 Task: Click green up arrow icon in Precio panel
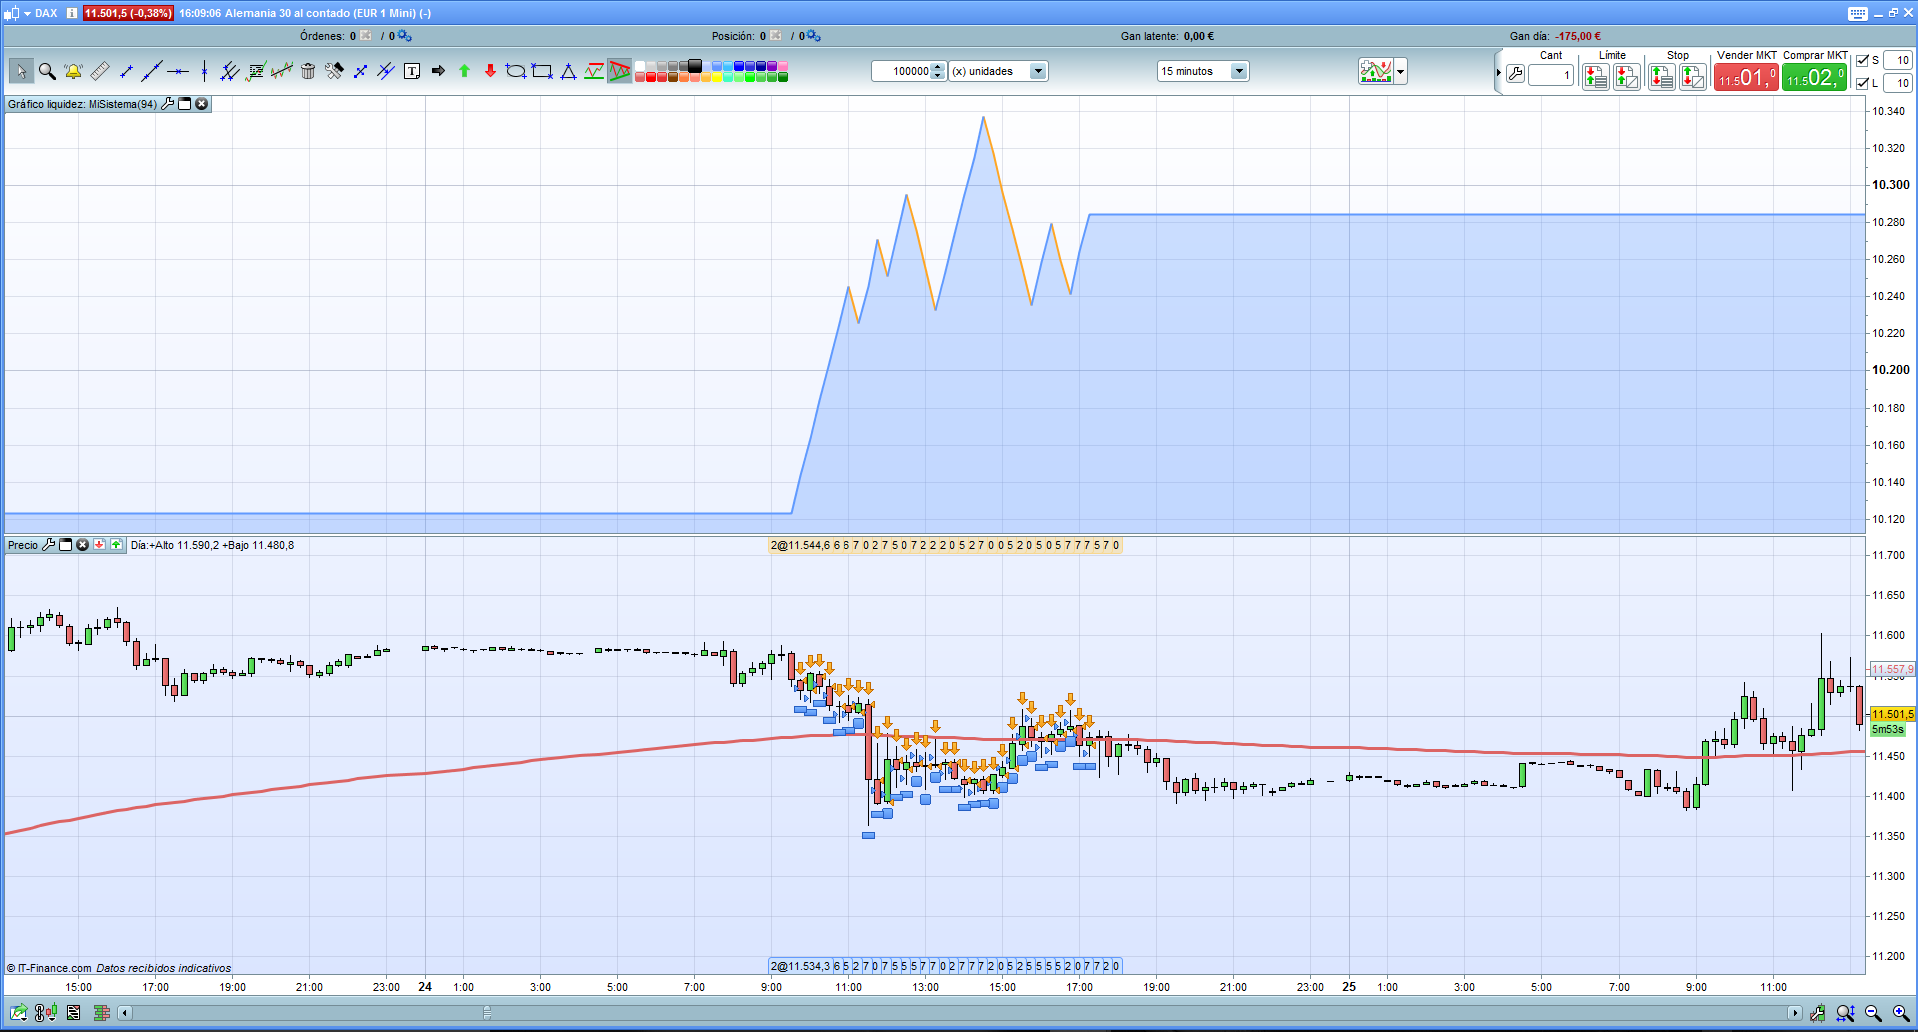coord(116,545)
